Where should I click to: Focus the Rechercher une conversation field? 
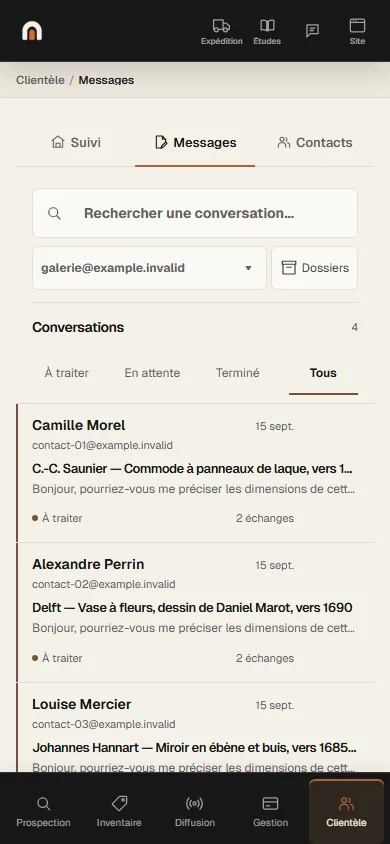point(195,213)
